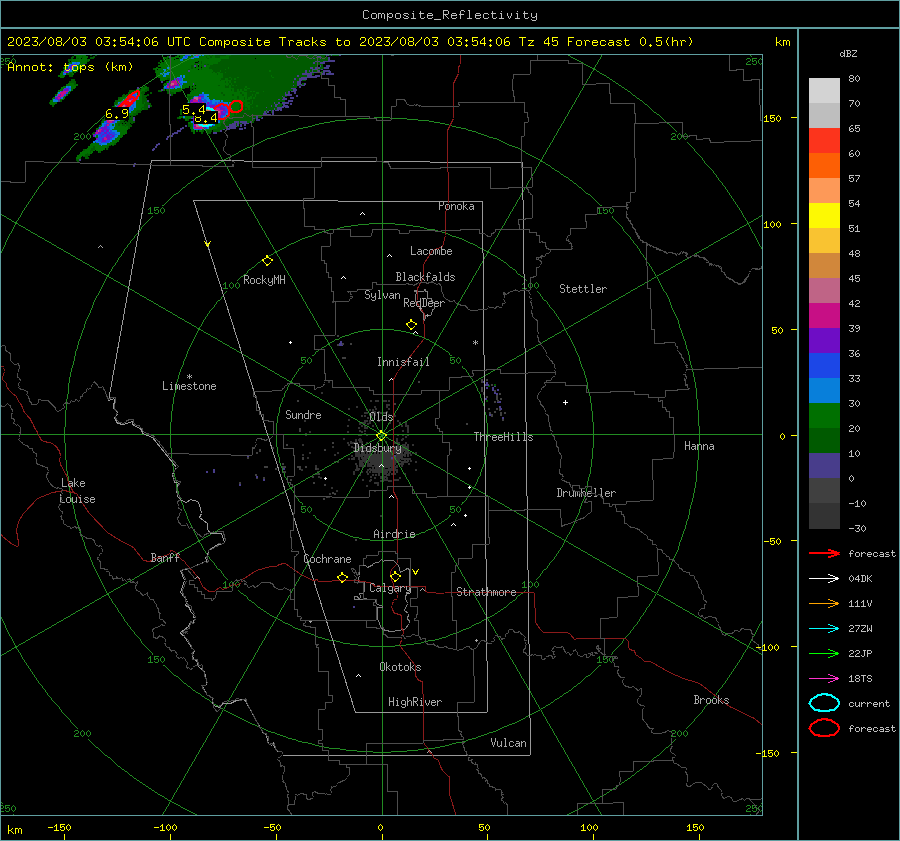
Task: Click the Drumheller map label
Action: tap(586, 493)
